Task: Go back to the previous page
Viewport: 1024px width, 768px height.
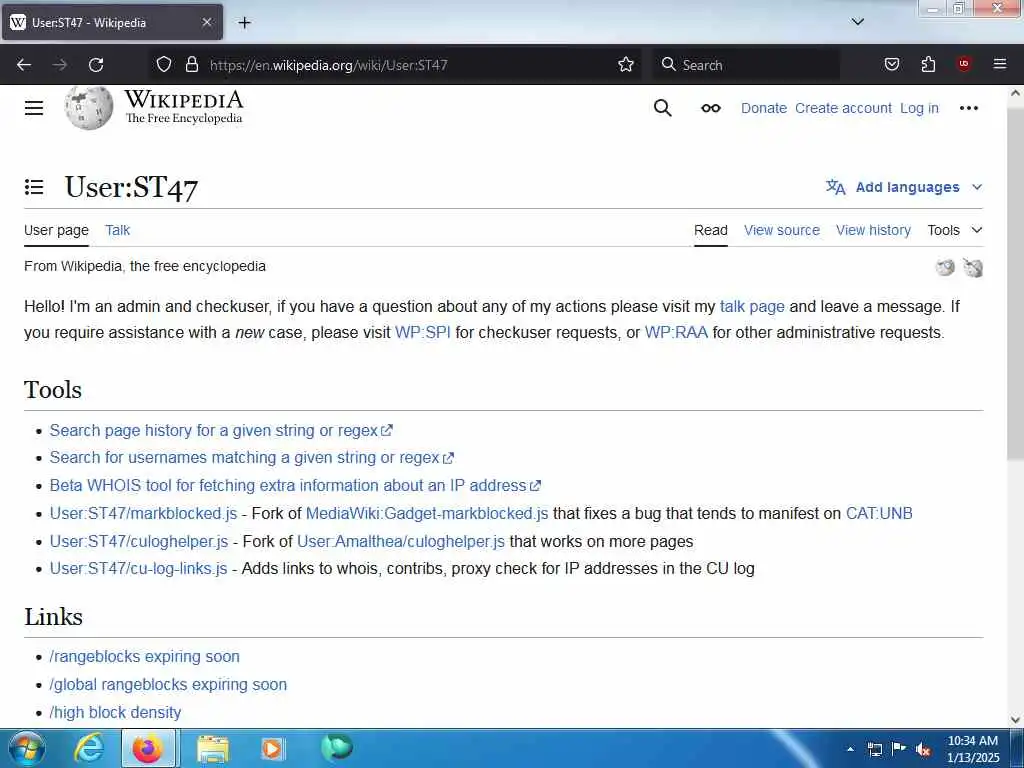Action: (24, 65)
